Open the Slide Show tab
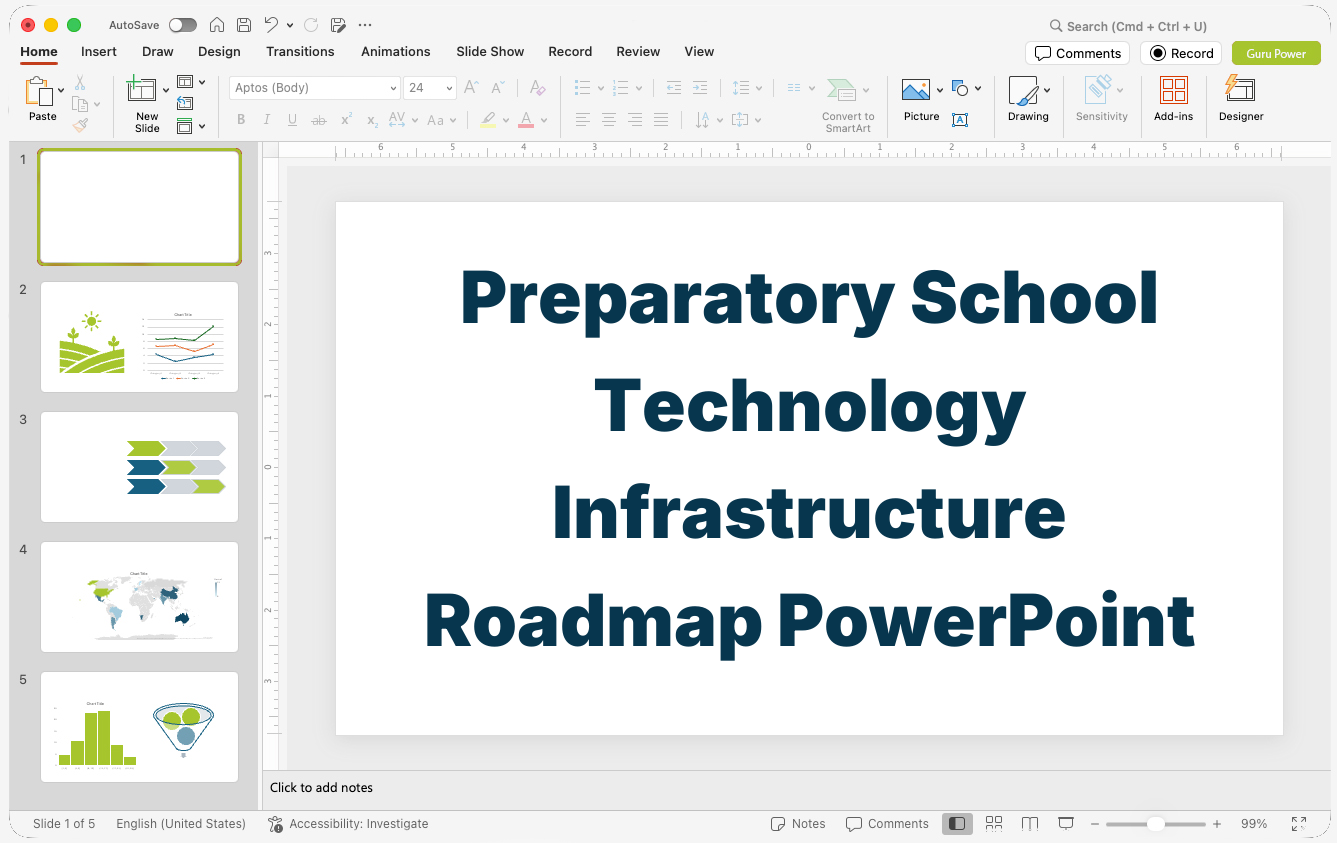 pos(490,51)
